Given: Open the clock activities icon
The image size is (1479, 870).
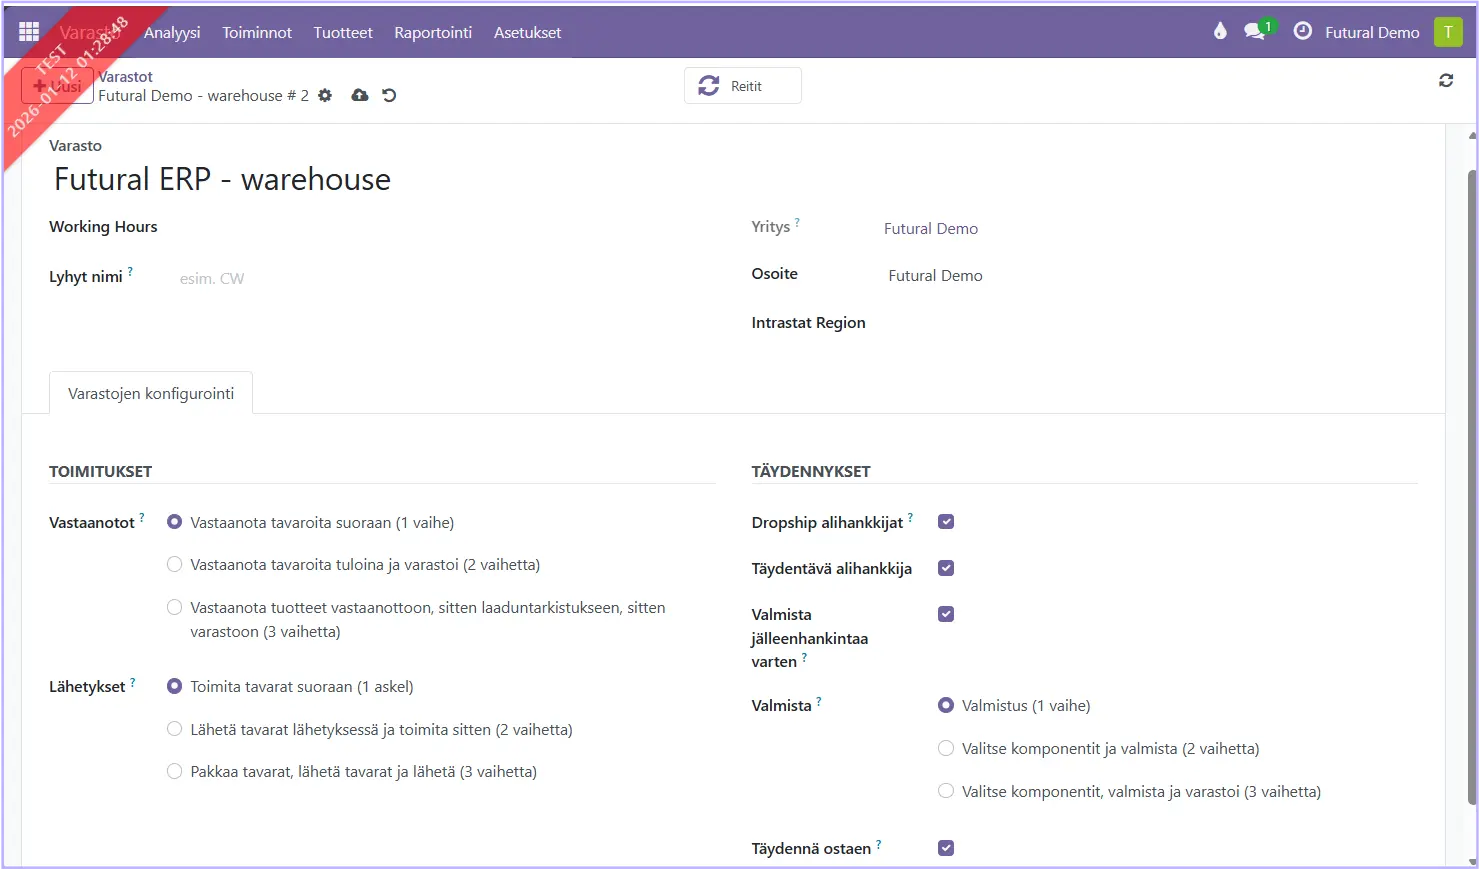Looking at the screenshot, I should [1302, 31].
